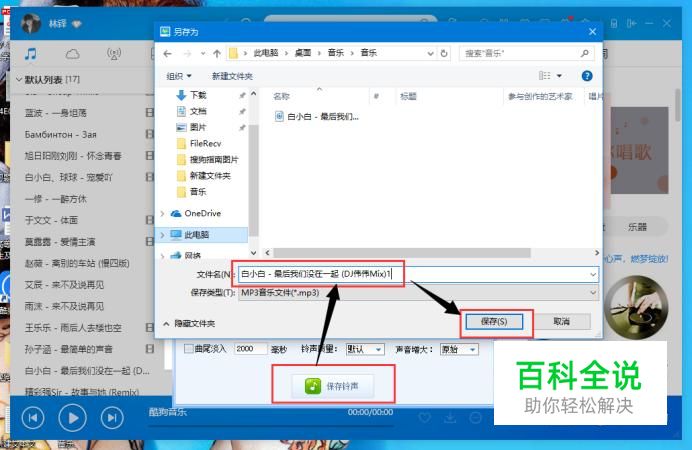Click the 保存铃声 button
The image size is (692, 450).
[332, 386]
